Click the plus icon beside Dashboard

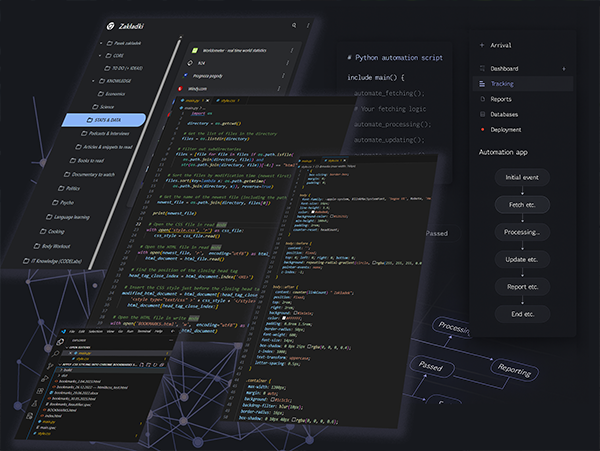pos(564,68)
